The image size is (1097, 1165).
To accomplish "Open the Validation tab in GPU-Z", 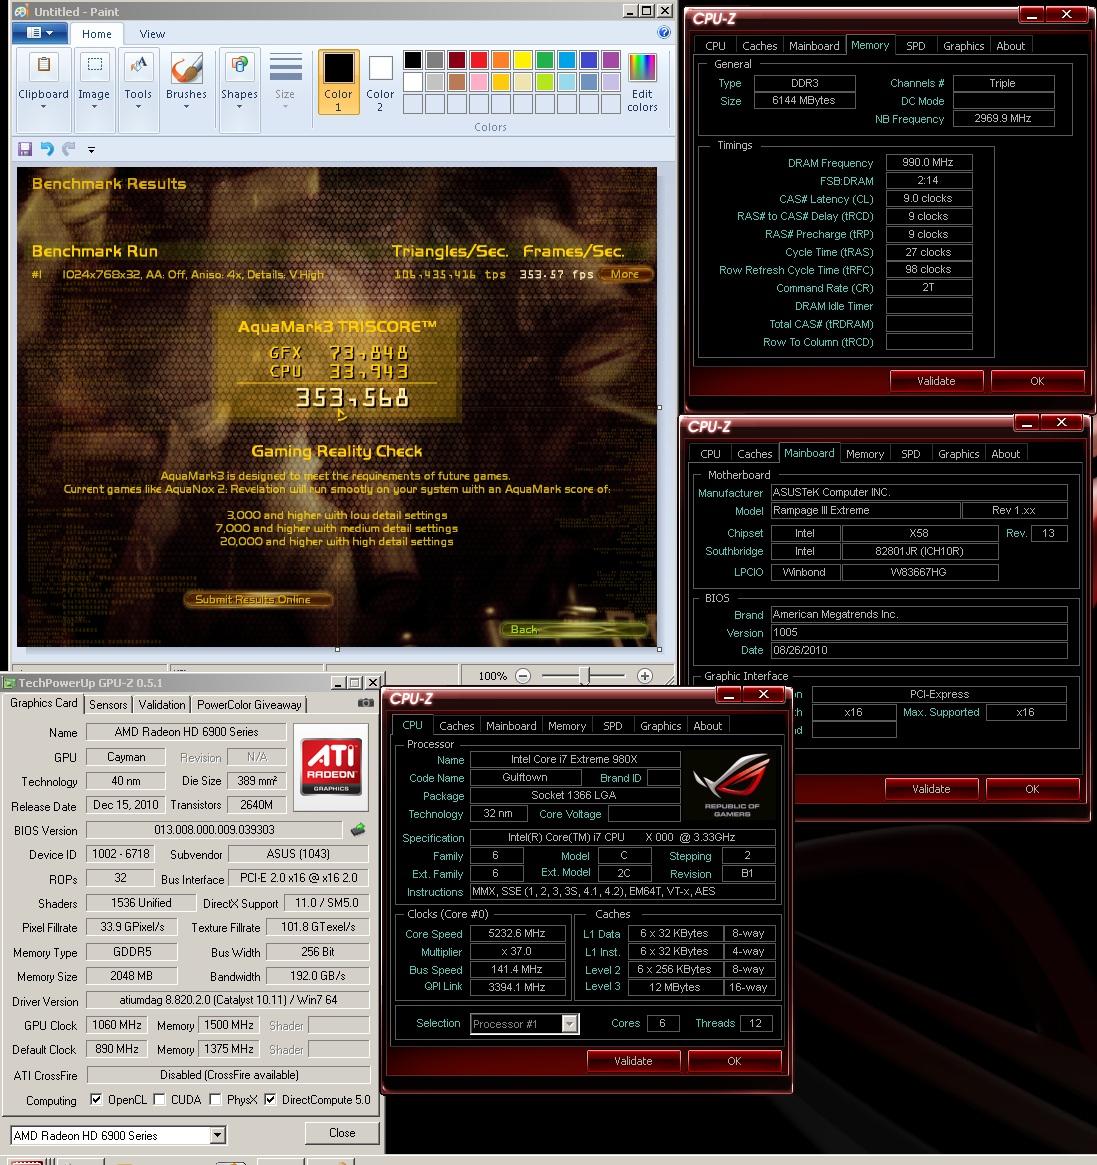I will point(161,704).
